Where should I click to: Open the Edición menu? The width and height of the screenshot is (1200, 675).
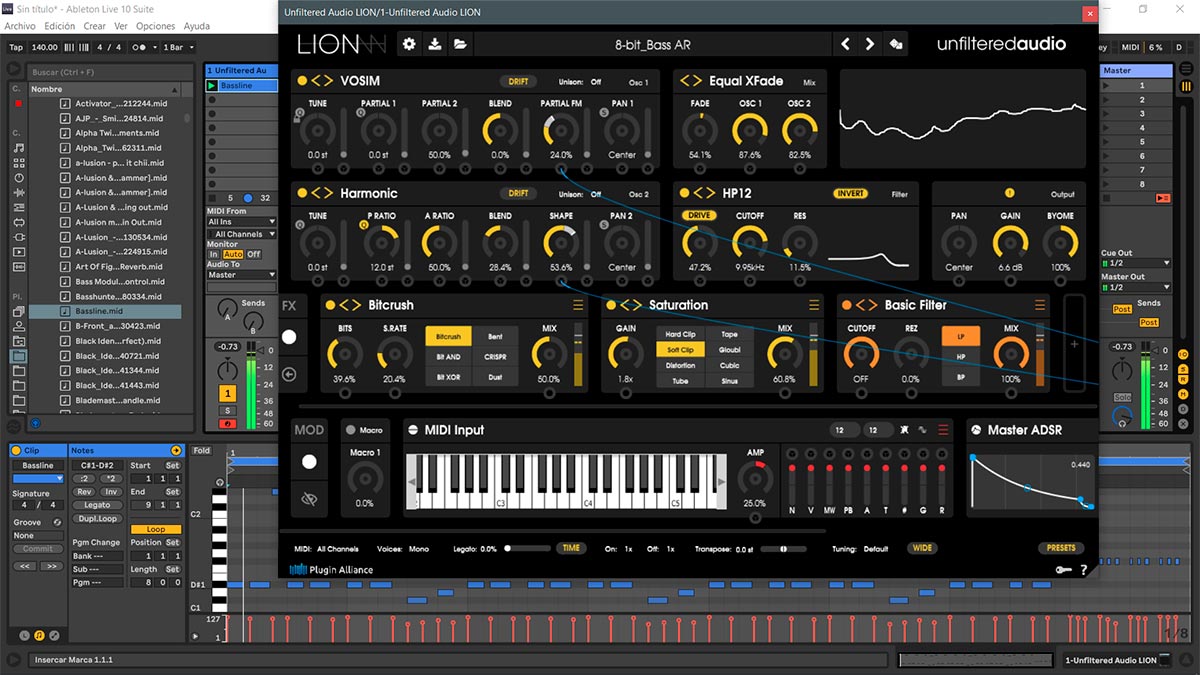59,26
